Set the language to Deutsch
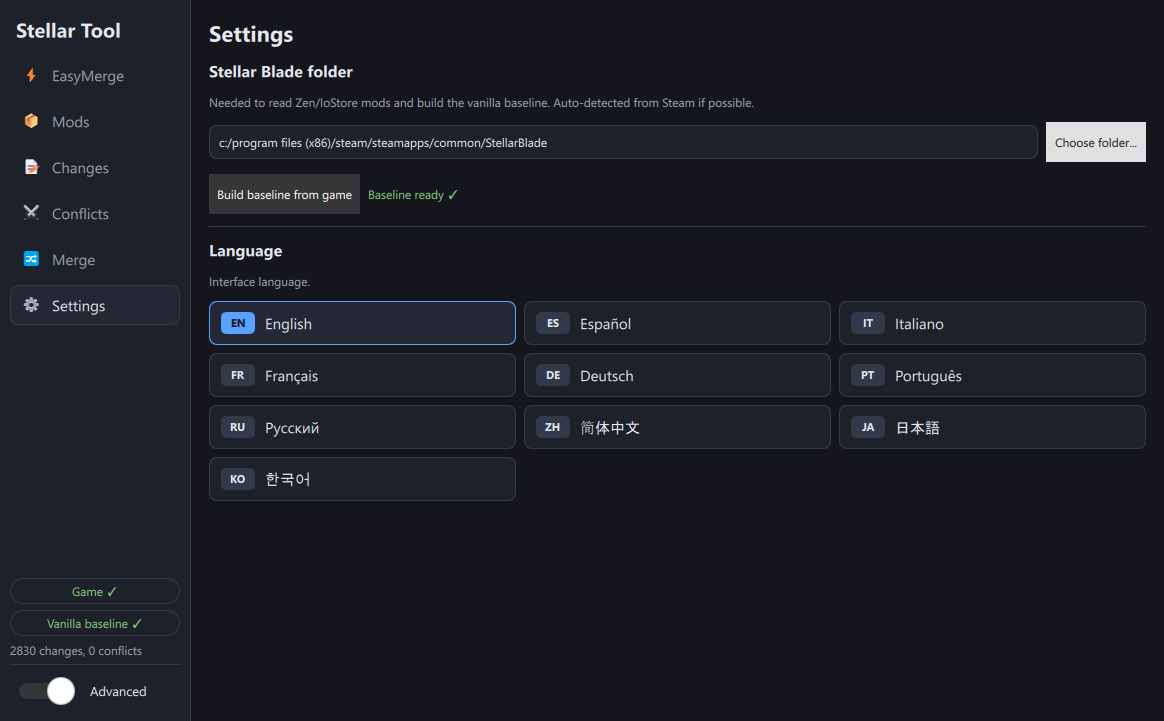This screenshot has height=721, width=1164. (x=677, y=375)
